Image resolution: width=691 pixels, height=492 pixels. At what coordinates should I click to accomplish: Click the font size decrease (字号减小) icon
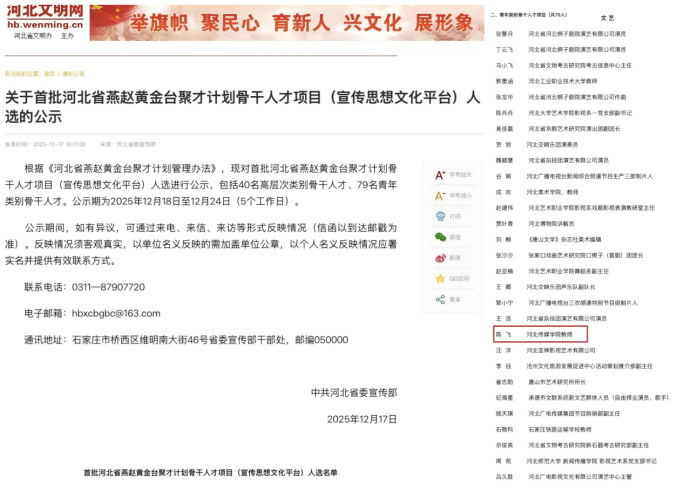[x=439, y=195]
